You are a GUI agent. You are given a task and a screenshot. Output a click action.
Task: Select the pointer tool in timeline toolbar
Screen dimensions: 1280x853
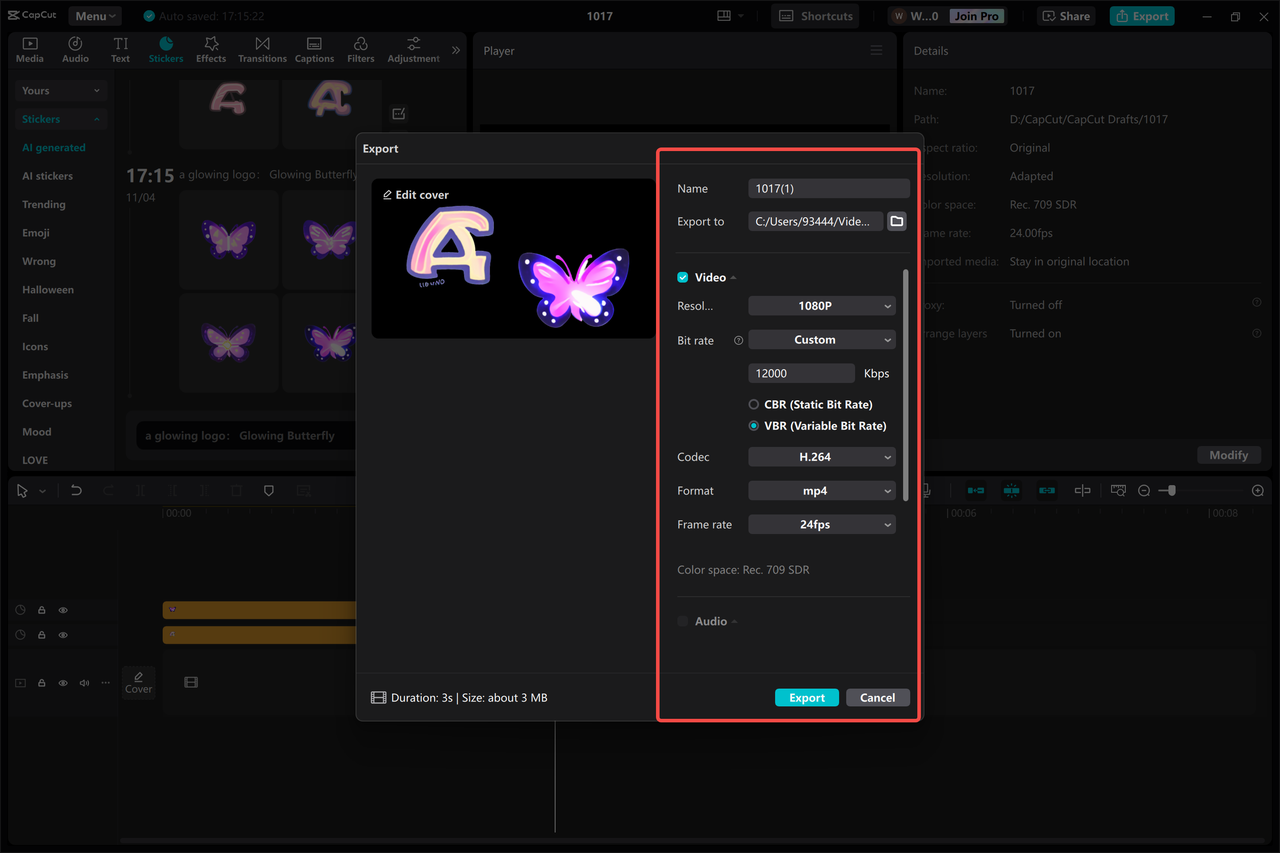tap(23, 491)
